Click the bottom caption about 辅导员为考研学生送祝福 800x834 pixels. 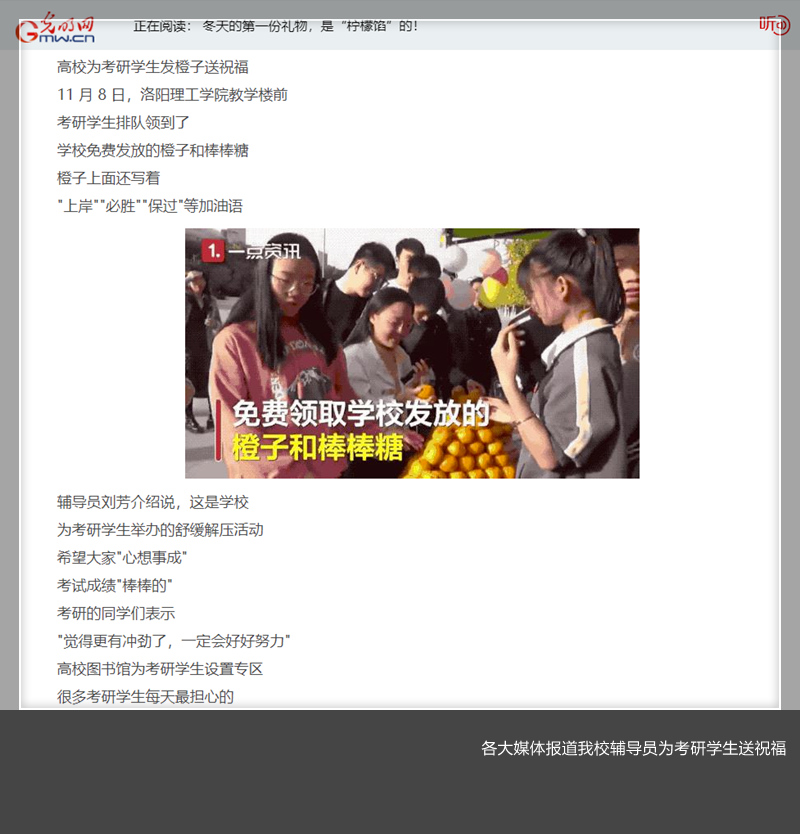tap(633, 748)
